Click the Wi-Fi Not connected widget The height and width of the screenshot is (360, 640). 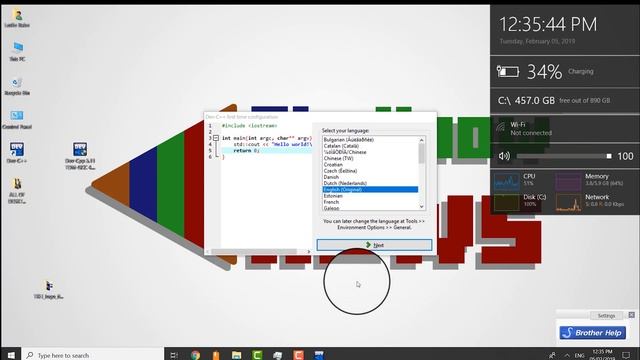[x=565, y=129]
